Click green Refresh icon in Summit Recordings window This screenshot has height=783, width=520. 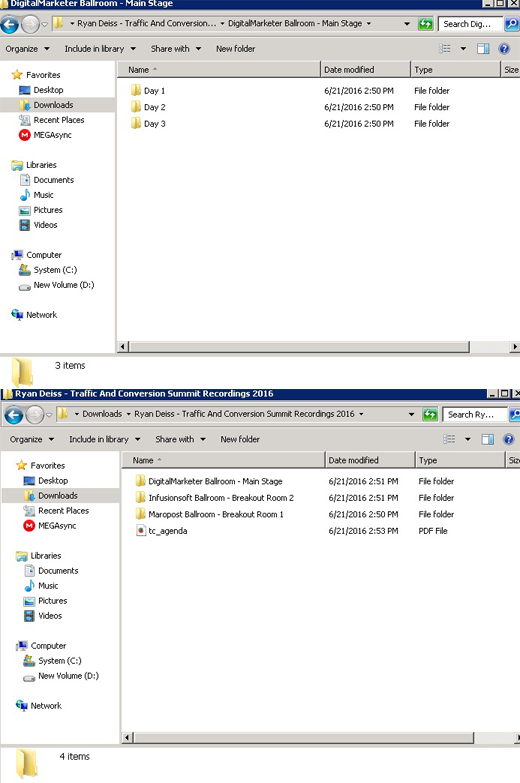pyautogui.click(x=430, y=414)
